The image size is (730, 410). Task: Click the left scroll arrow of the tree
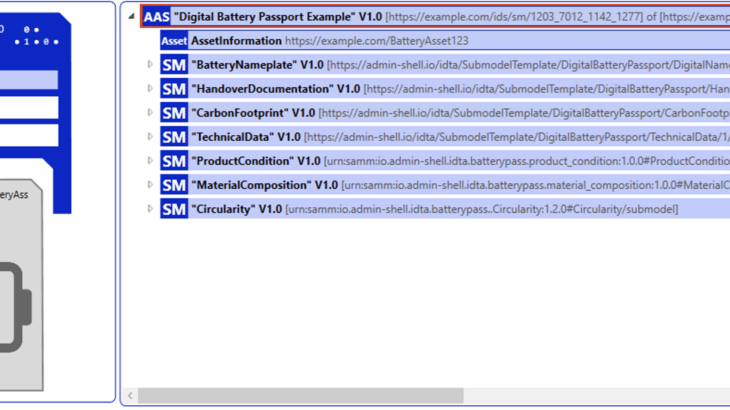[130, 396]
